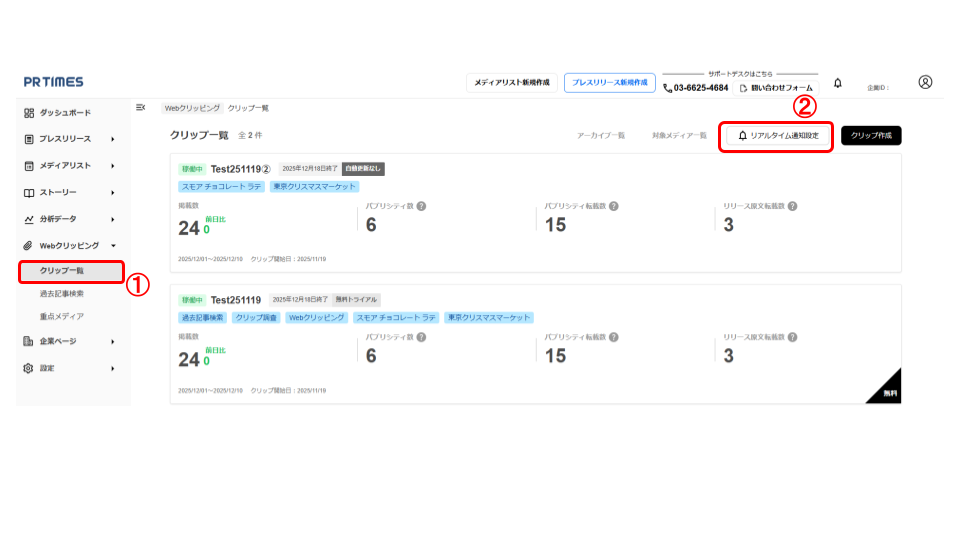Expand the プレスリリース sidebar menu arrow
960x540 pixels.
[113, 140]
